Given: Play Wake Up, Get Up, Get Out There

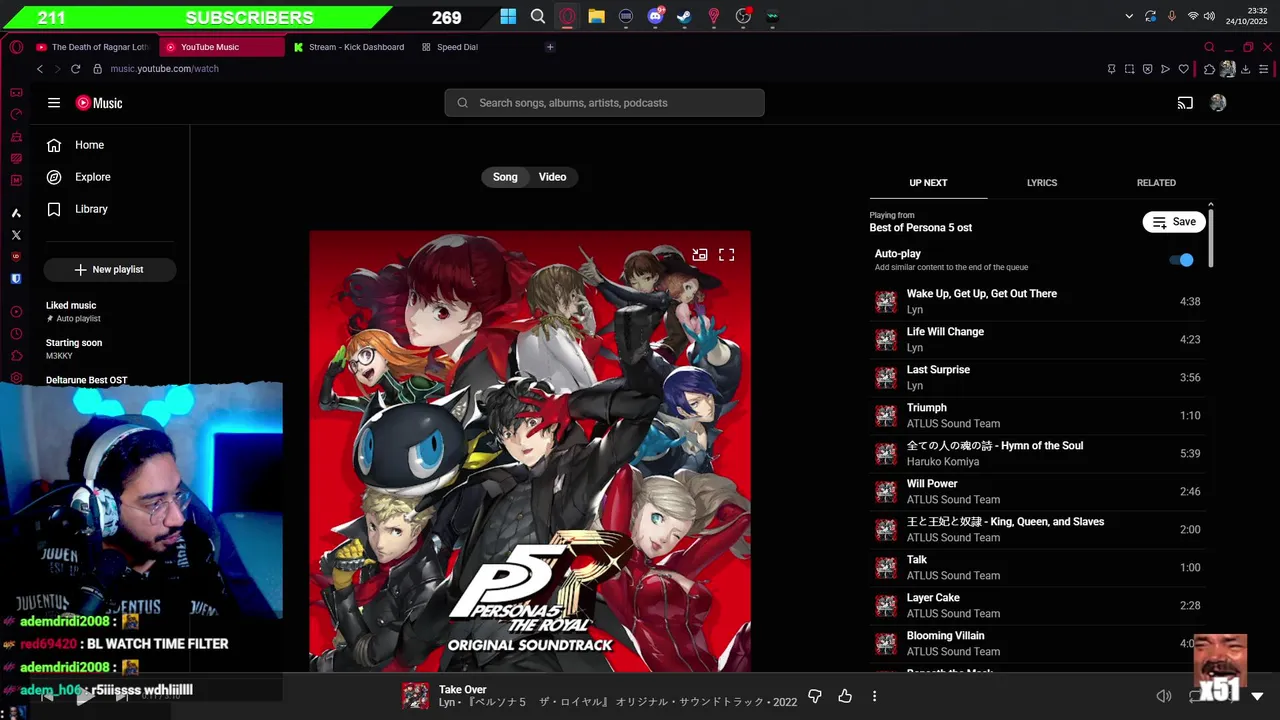Looking at the screenshot, I should click(1037, 302).
